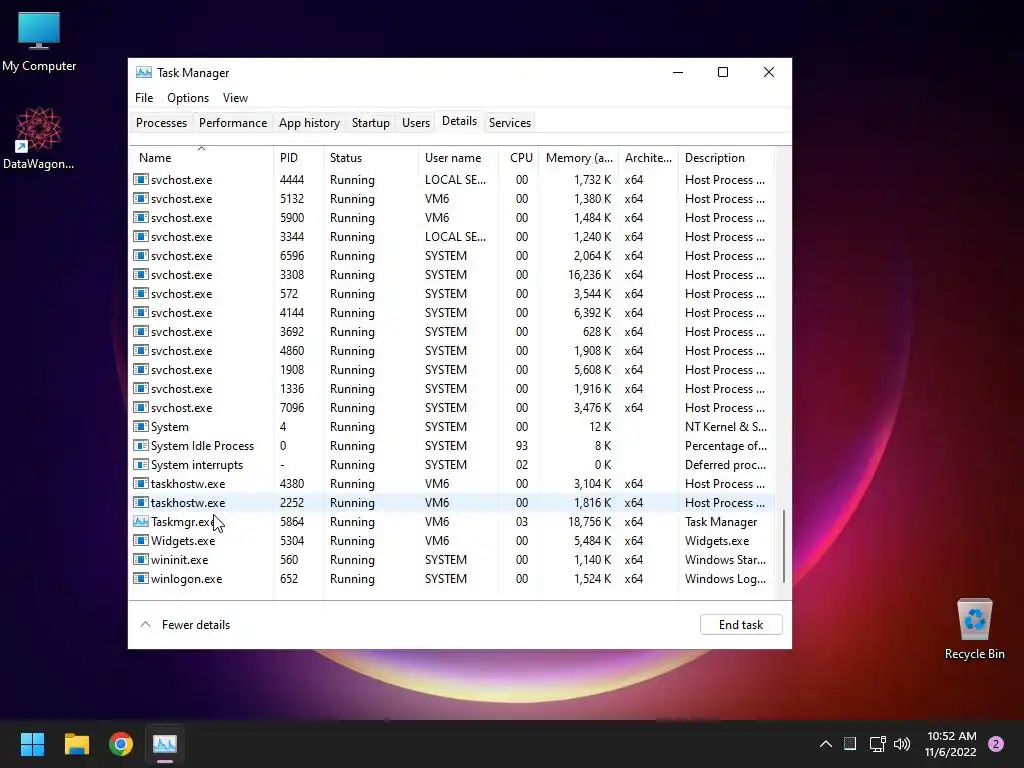Launch Google Chrome from the taskbar
Image resolution: width=1024 pixels, height=768 pixels.
pyautogui.click(x=121, y=744)
